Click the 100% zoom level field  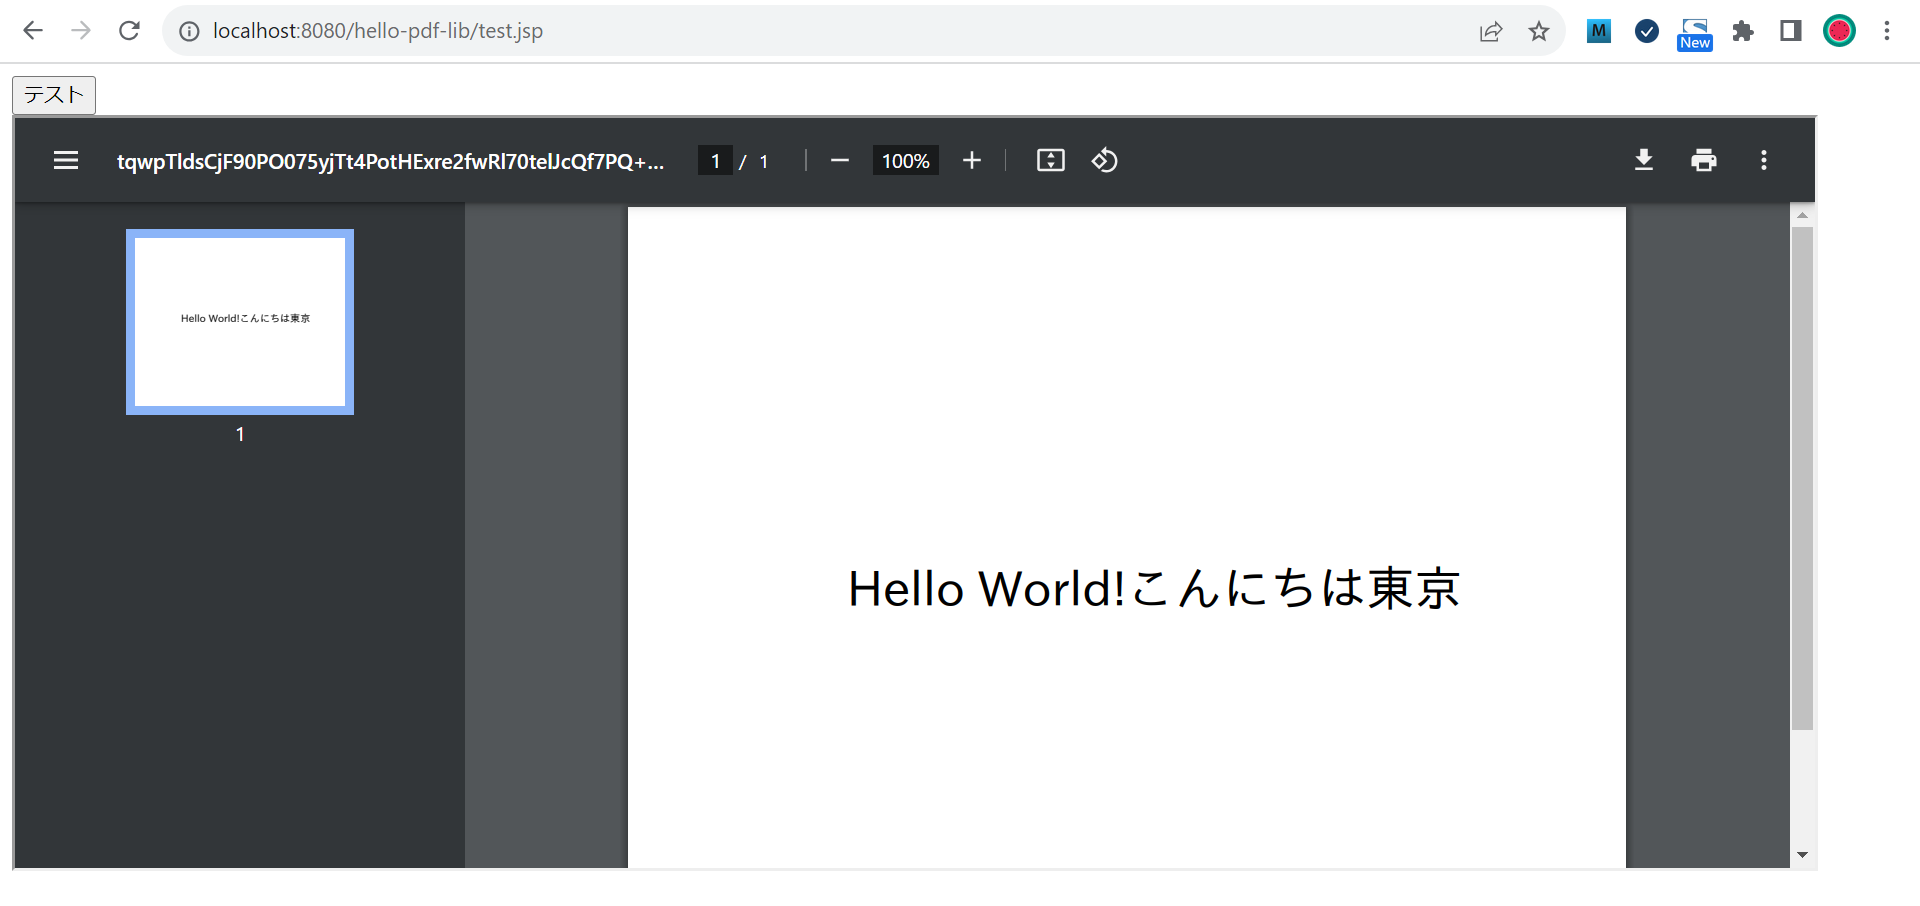click(x=906, y=161)
